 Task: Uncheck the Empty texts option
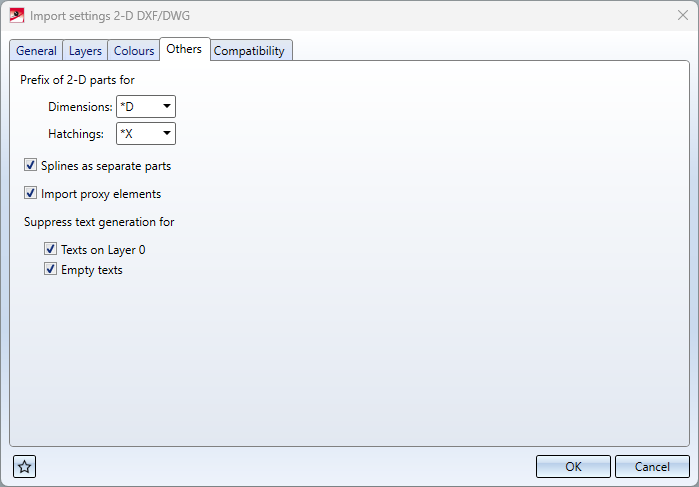pos(50,269)
